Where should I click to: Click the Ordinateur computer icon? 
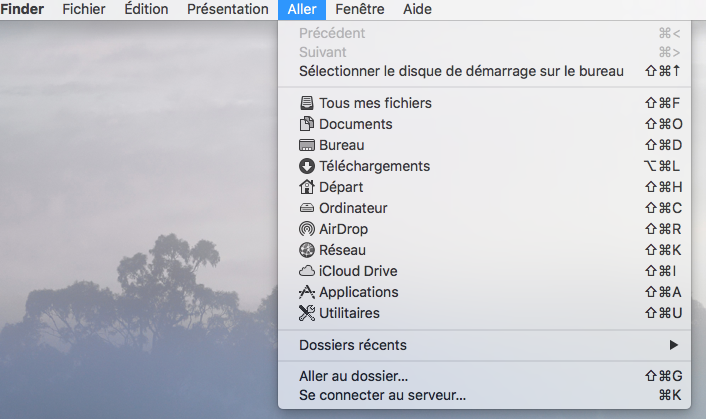pyautogui.click(x=307, y=208)
